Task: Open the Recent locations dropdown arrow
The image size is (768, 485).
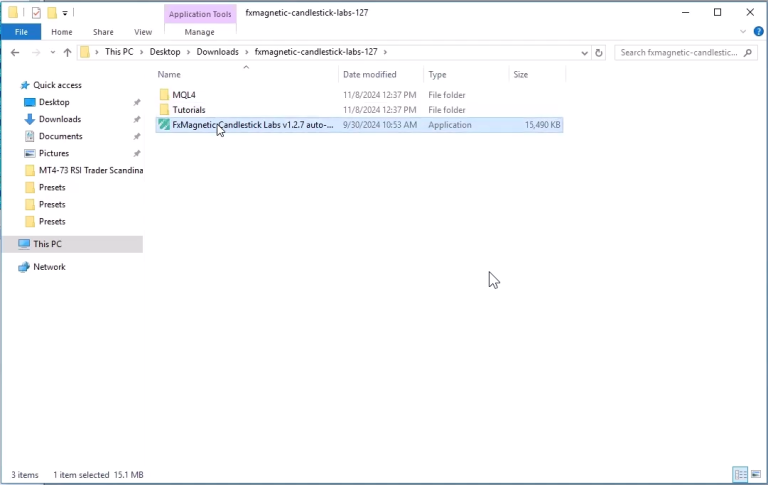Action: 52,52
